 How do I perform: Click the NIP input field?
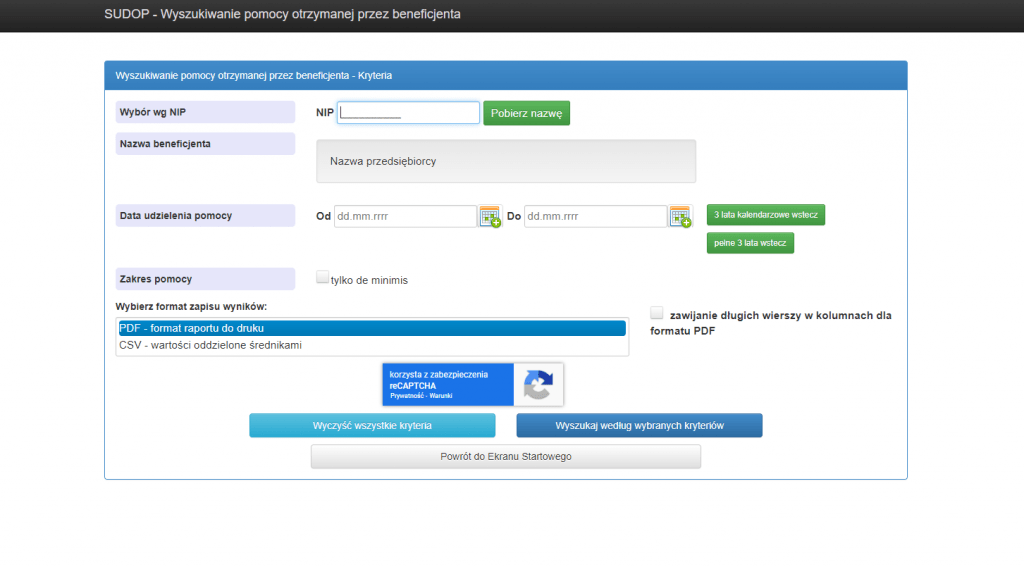click(408, 113)
